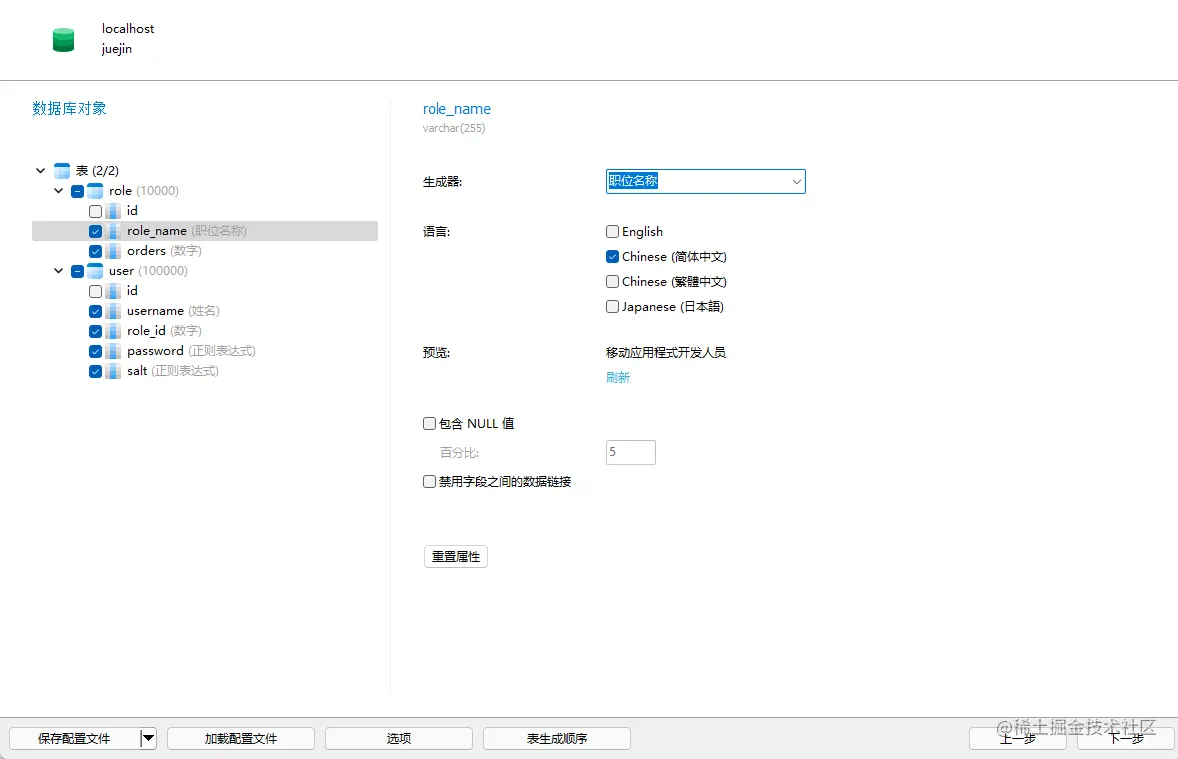Uncheck the role_name column checkbox
Screen dimensions: 1178x759
click(95, 231)
